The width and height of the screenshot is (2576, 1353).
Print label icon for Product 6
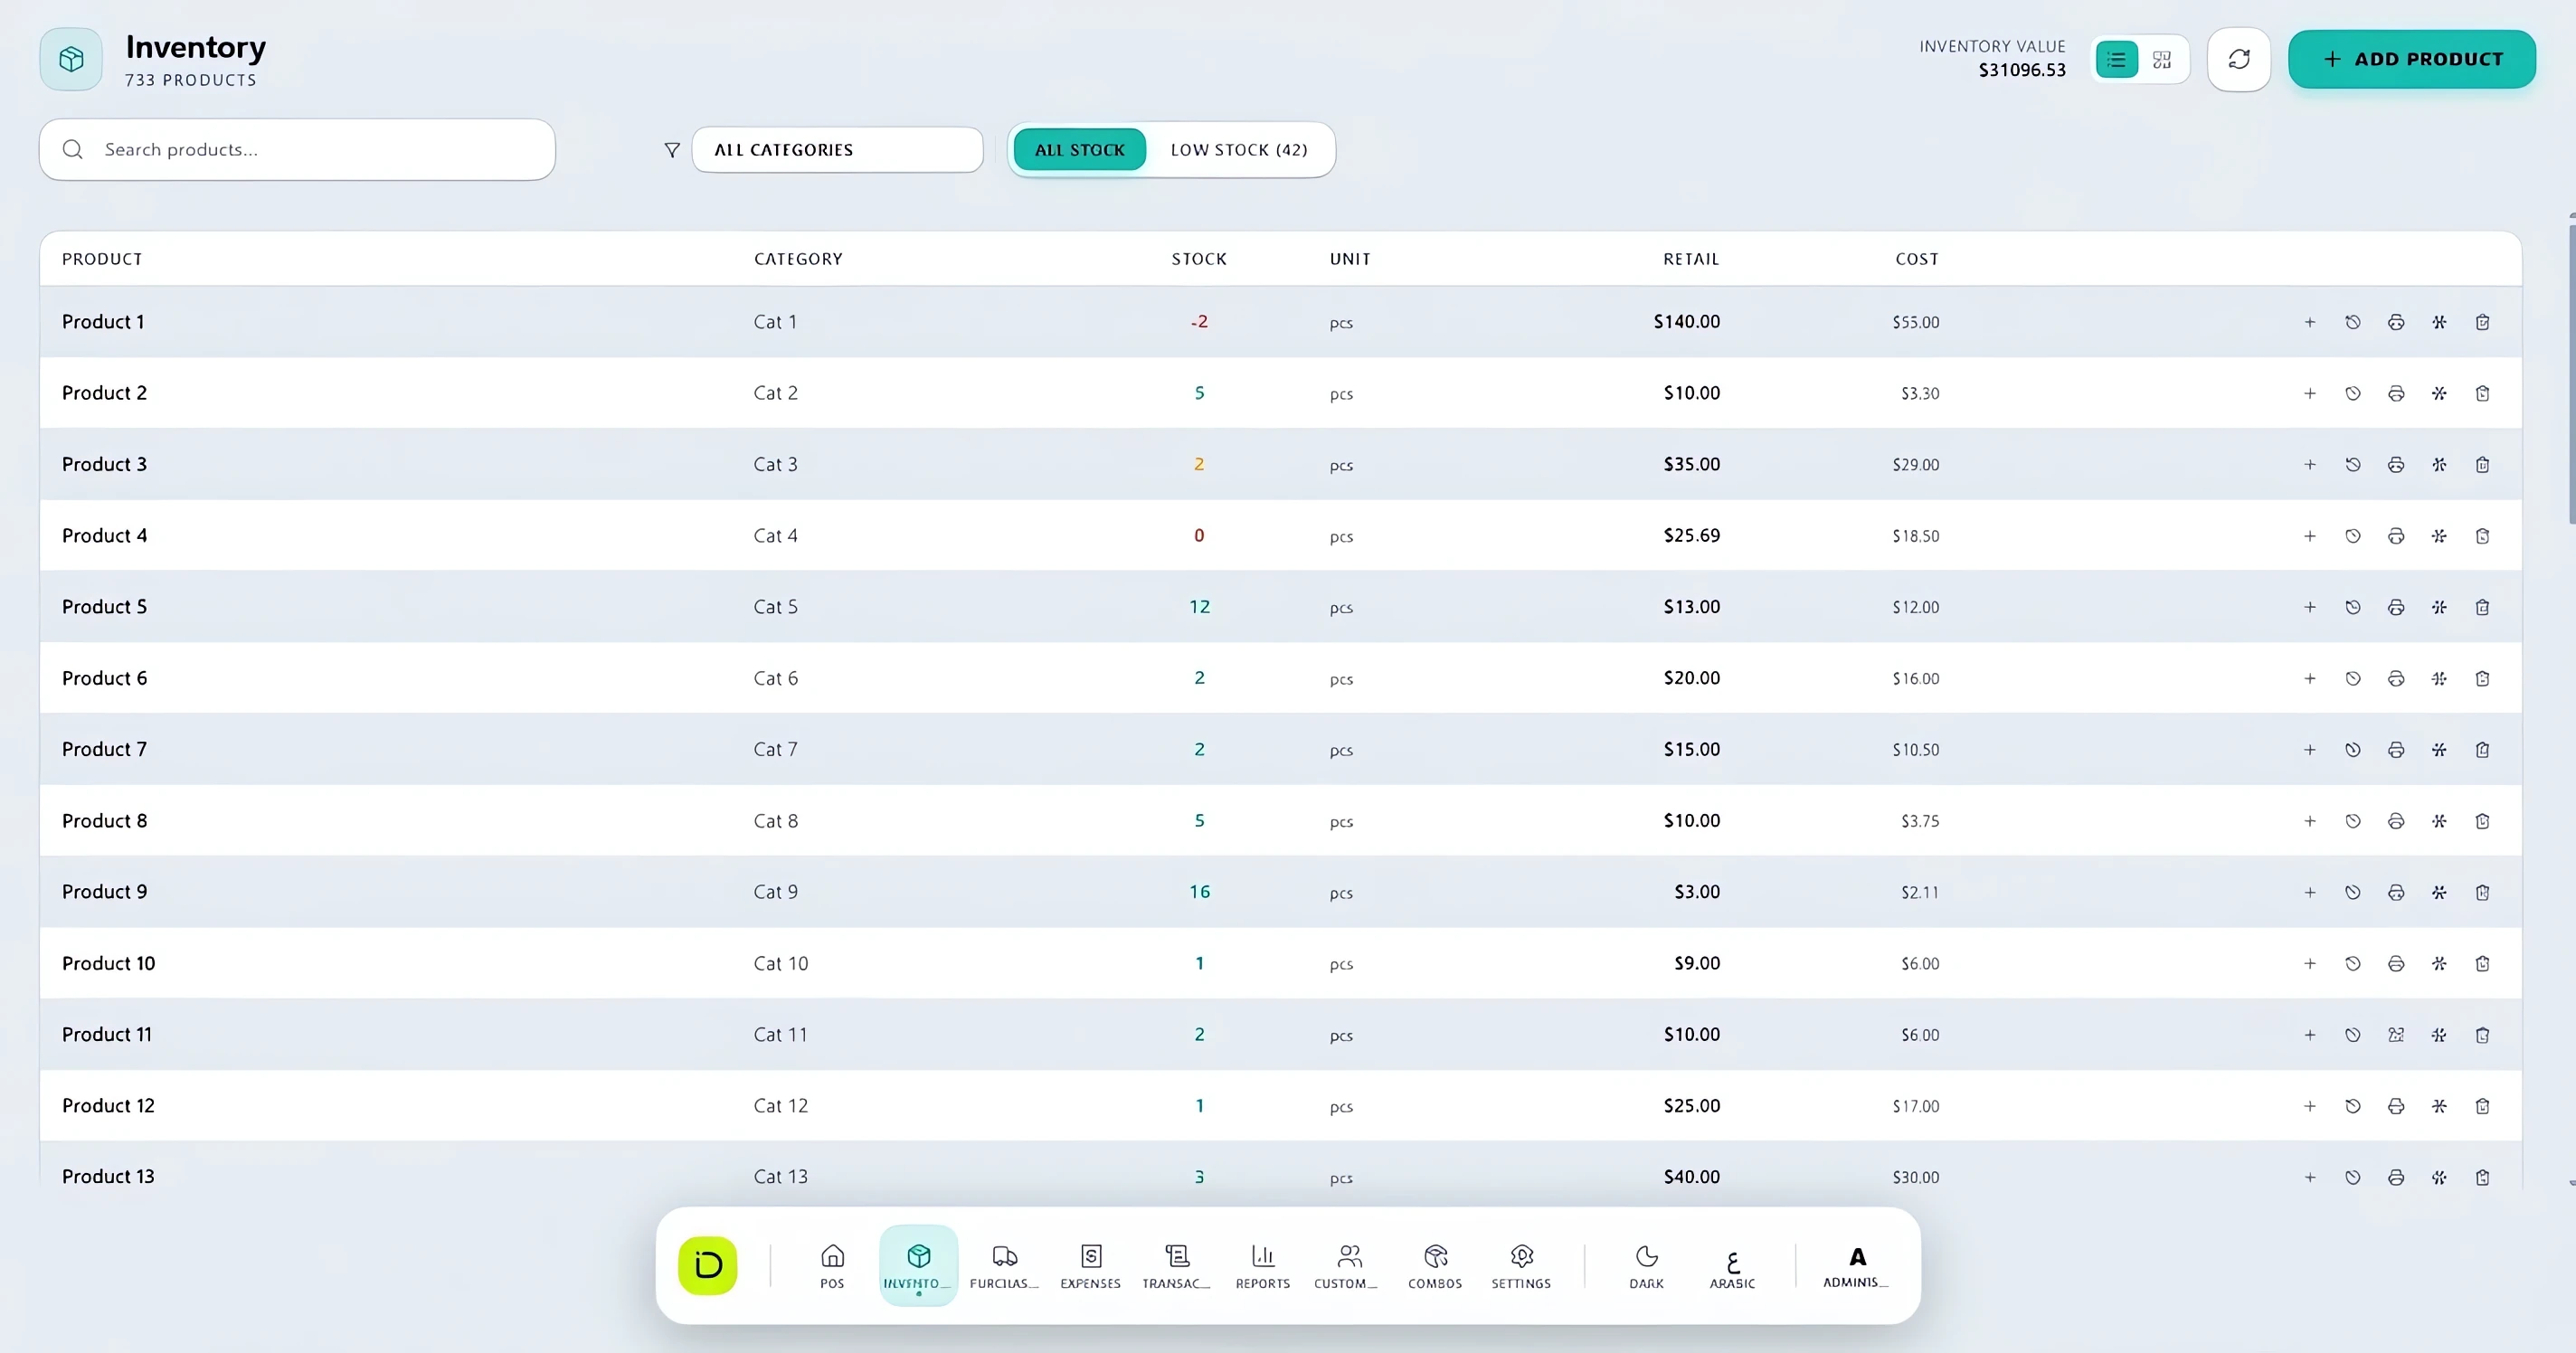(2396, 678)
